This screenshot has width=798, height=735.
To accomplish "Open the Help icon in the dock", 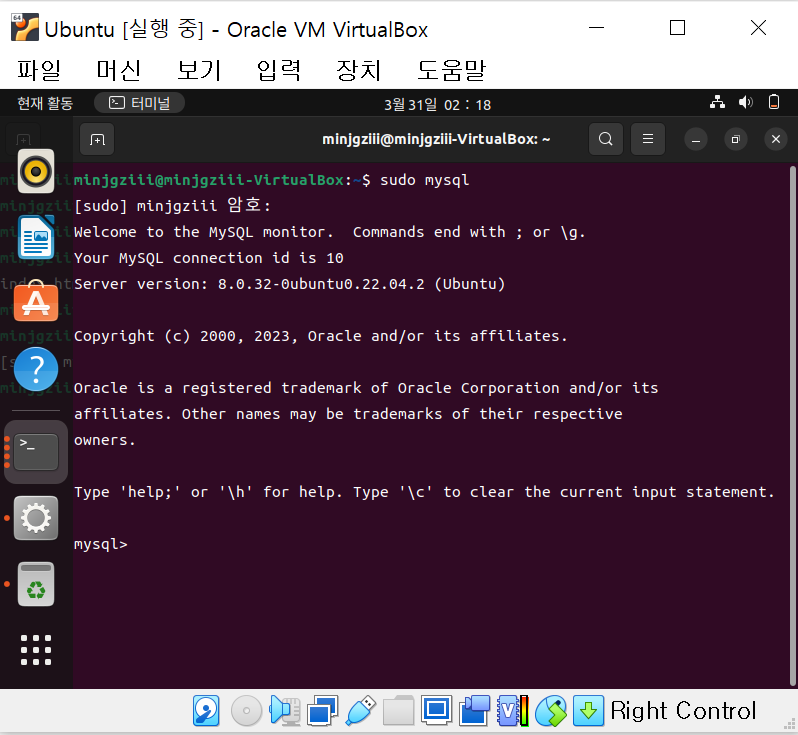I will (x=36, y=369).
